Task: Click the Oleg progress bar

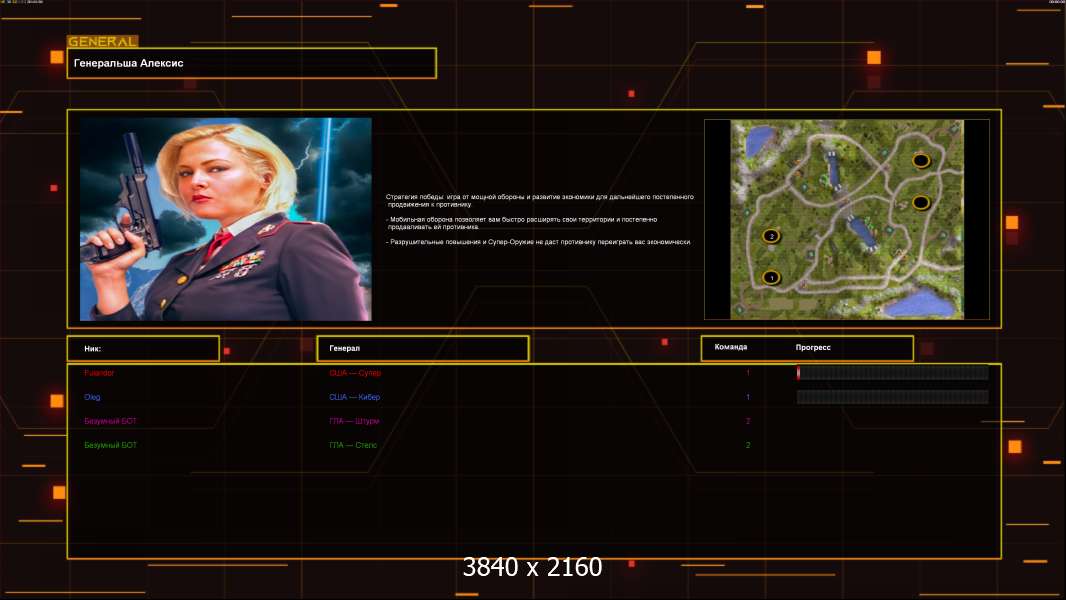Action: click(893, 397)
